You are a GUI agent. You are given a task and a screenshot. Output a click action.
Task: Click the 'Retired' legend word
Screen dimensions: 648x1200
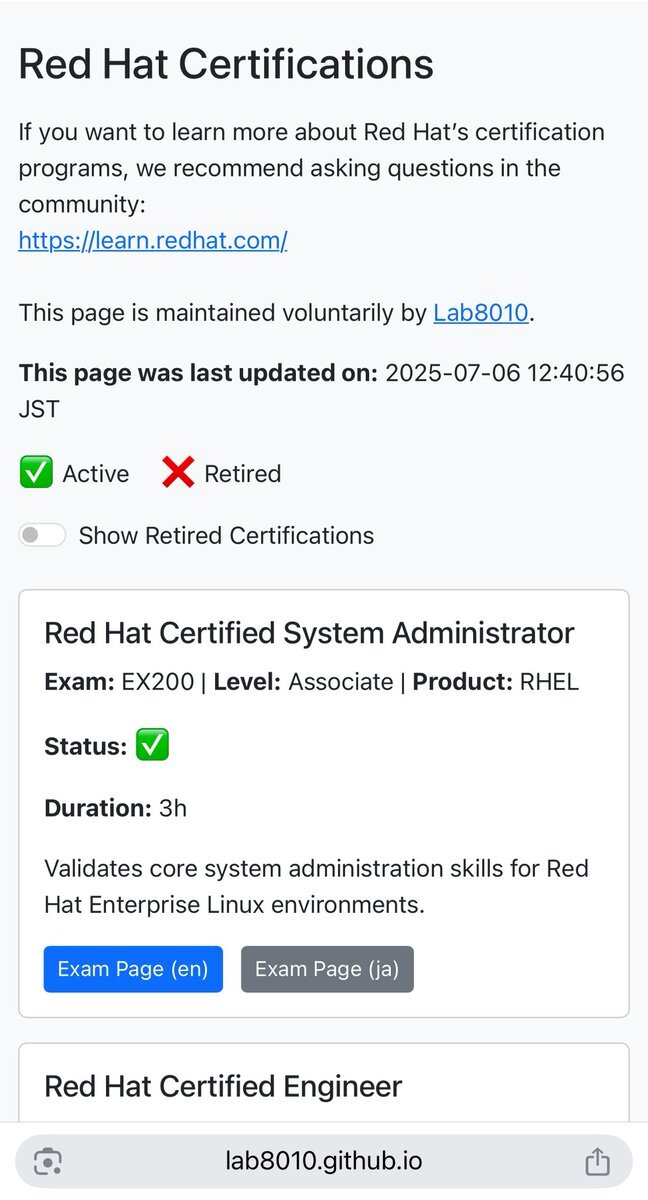tap(243, 473)
